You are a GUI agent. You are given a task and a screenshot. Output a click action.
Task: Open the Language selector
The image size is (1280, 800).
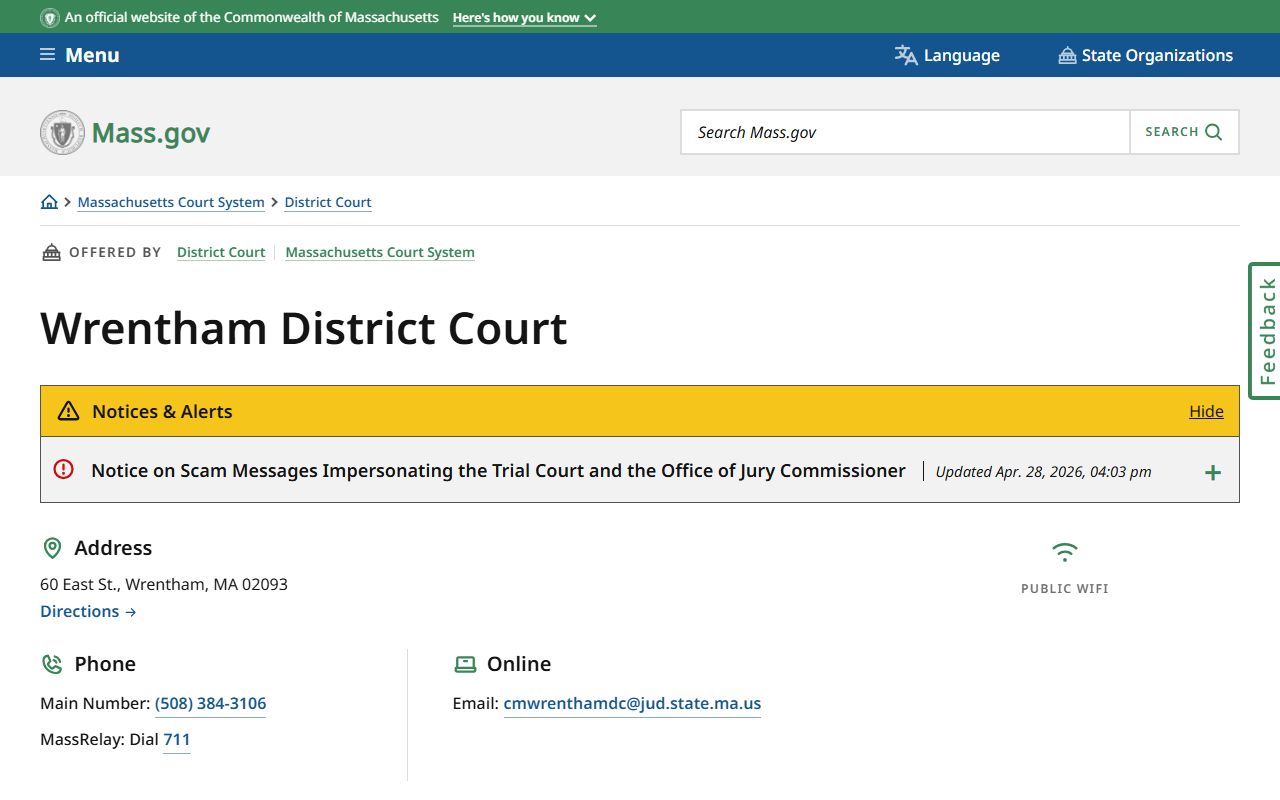point(947,55)
